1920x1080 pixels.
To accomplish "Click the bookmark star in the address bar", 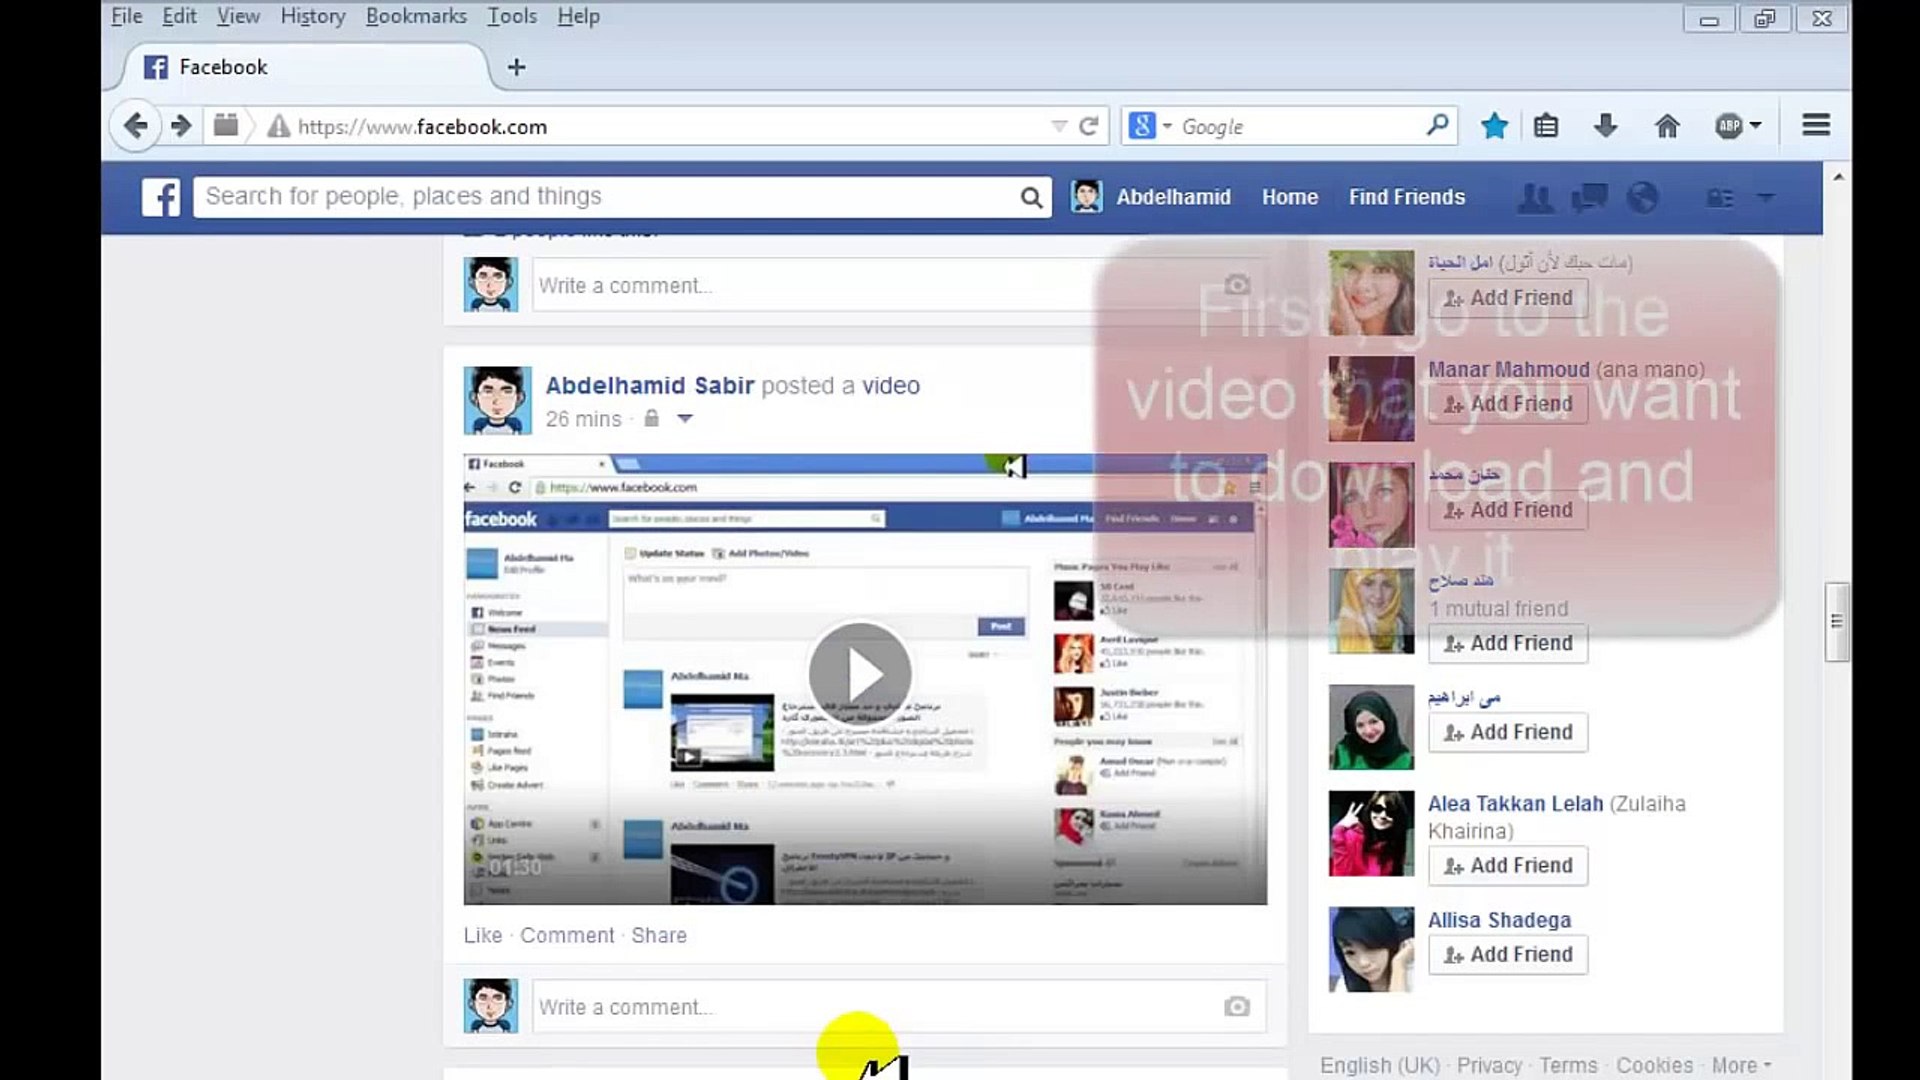I will tap(1494, 126).
